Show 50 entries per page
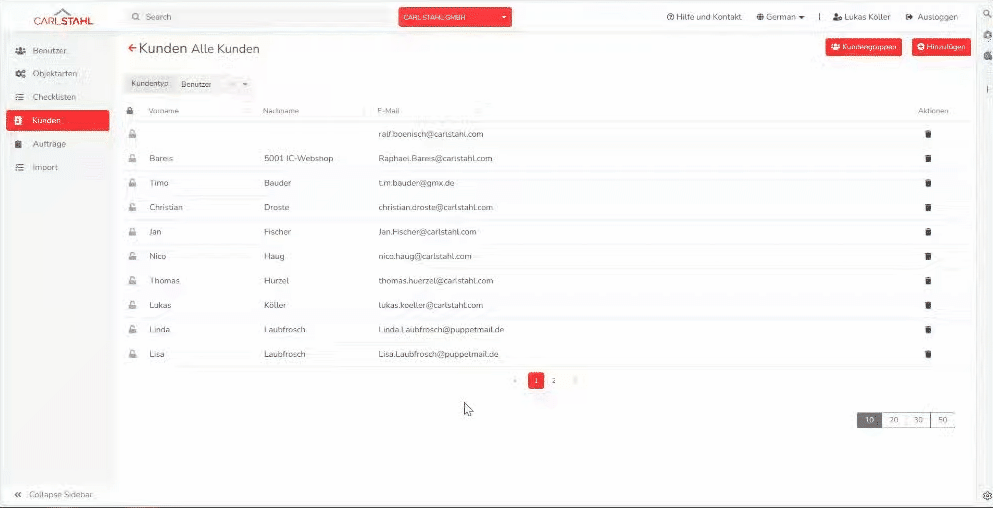 pos(942,420)
